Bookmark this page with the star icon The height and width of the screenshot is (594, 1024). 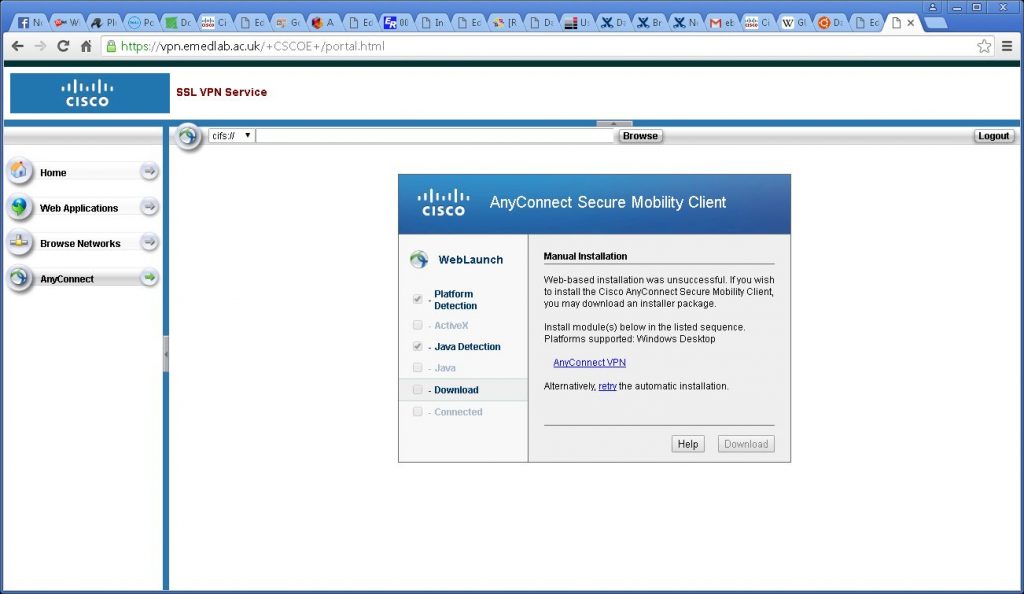984,46
